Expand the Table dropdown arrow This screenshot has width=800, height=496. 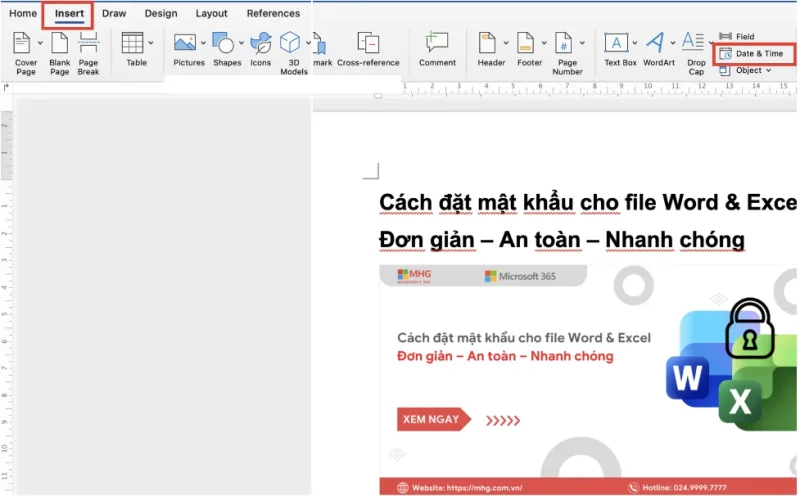click(x=151, y=43)
